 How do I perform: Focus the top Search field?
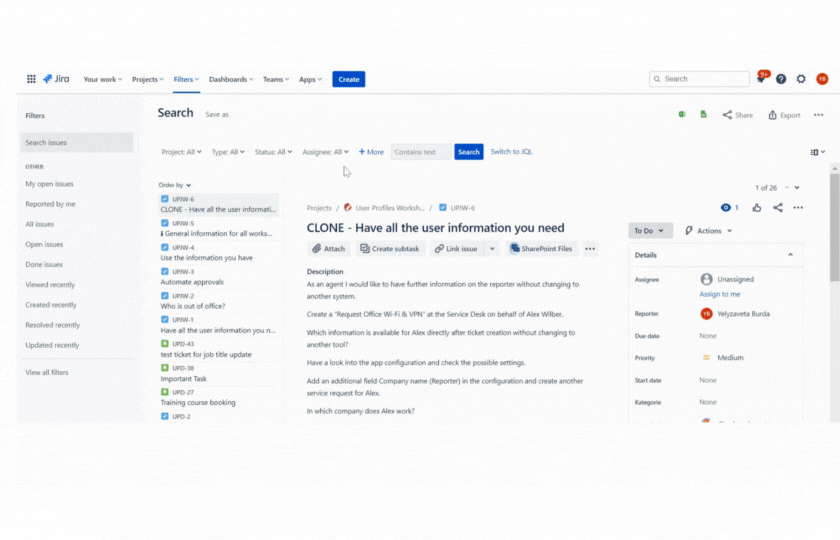[699, 79]
